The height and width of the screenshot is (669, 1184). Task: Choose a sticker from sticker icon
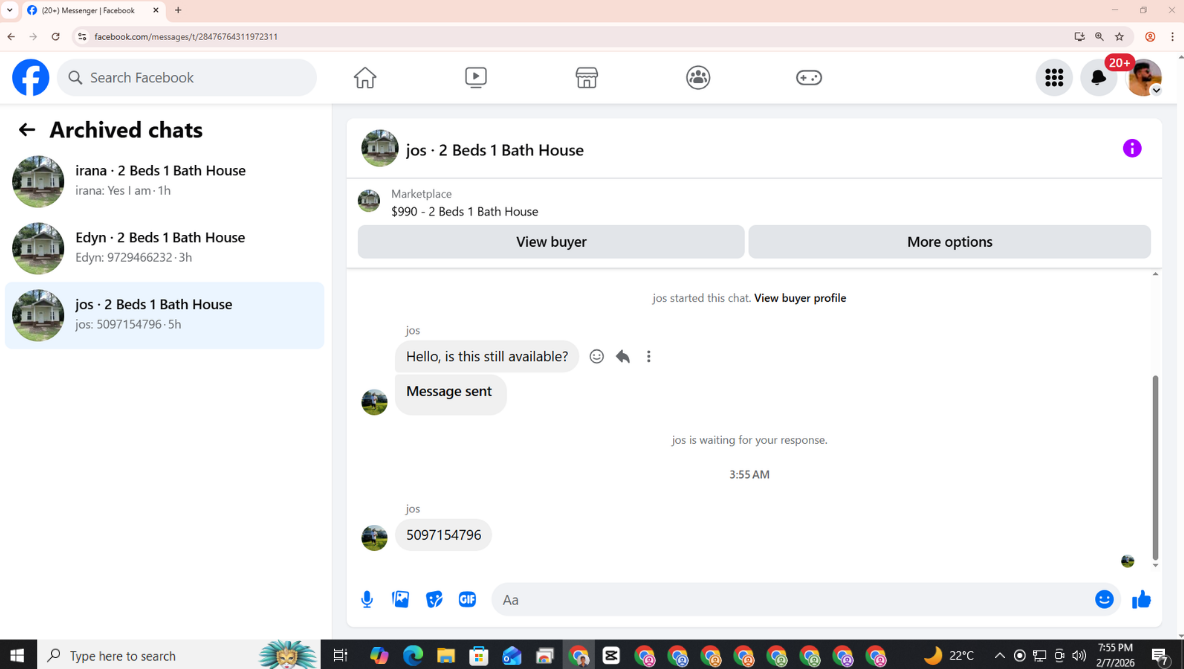point(434,600)
